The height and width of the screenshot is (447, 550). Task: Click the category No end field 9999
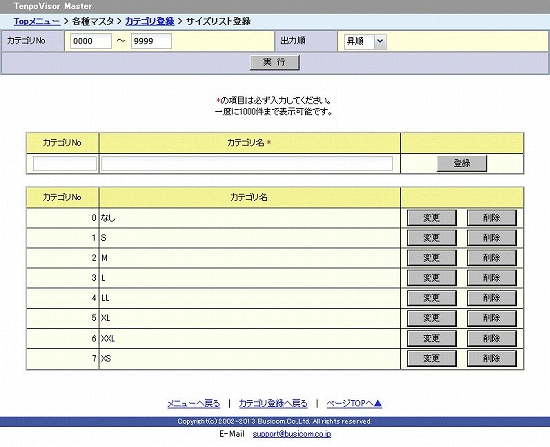(x=151, y=41)
